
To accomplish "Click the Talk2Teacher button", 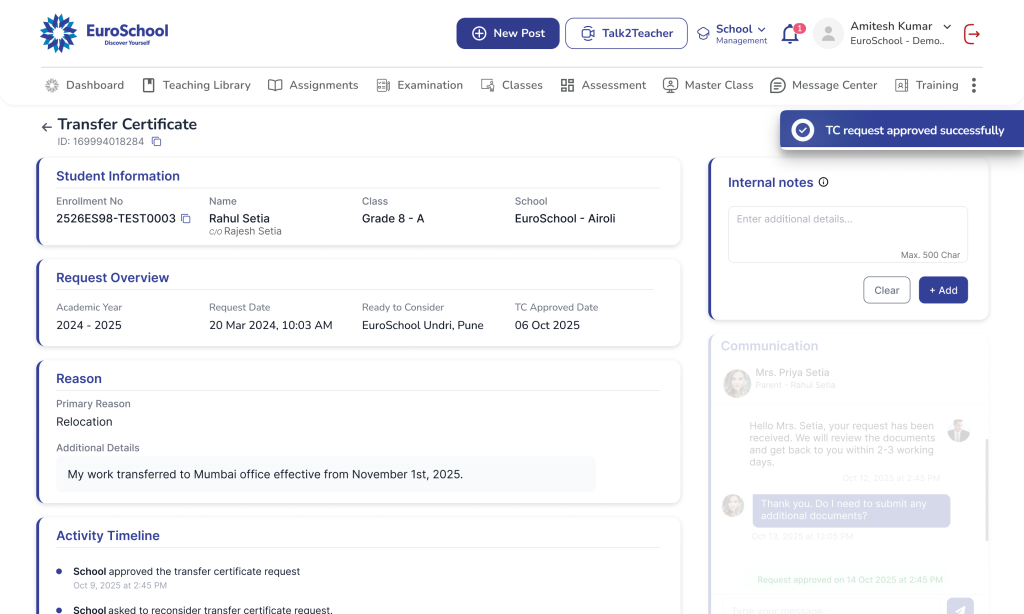I will pyautogui.click(x=626, y=33).
